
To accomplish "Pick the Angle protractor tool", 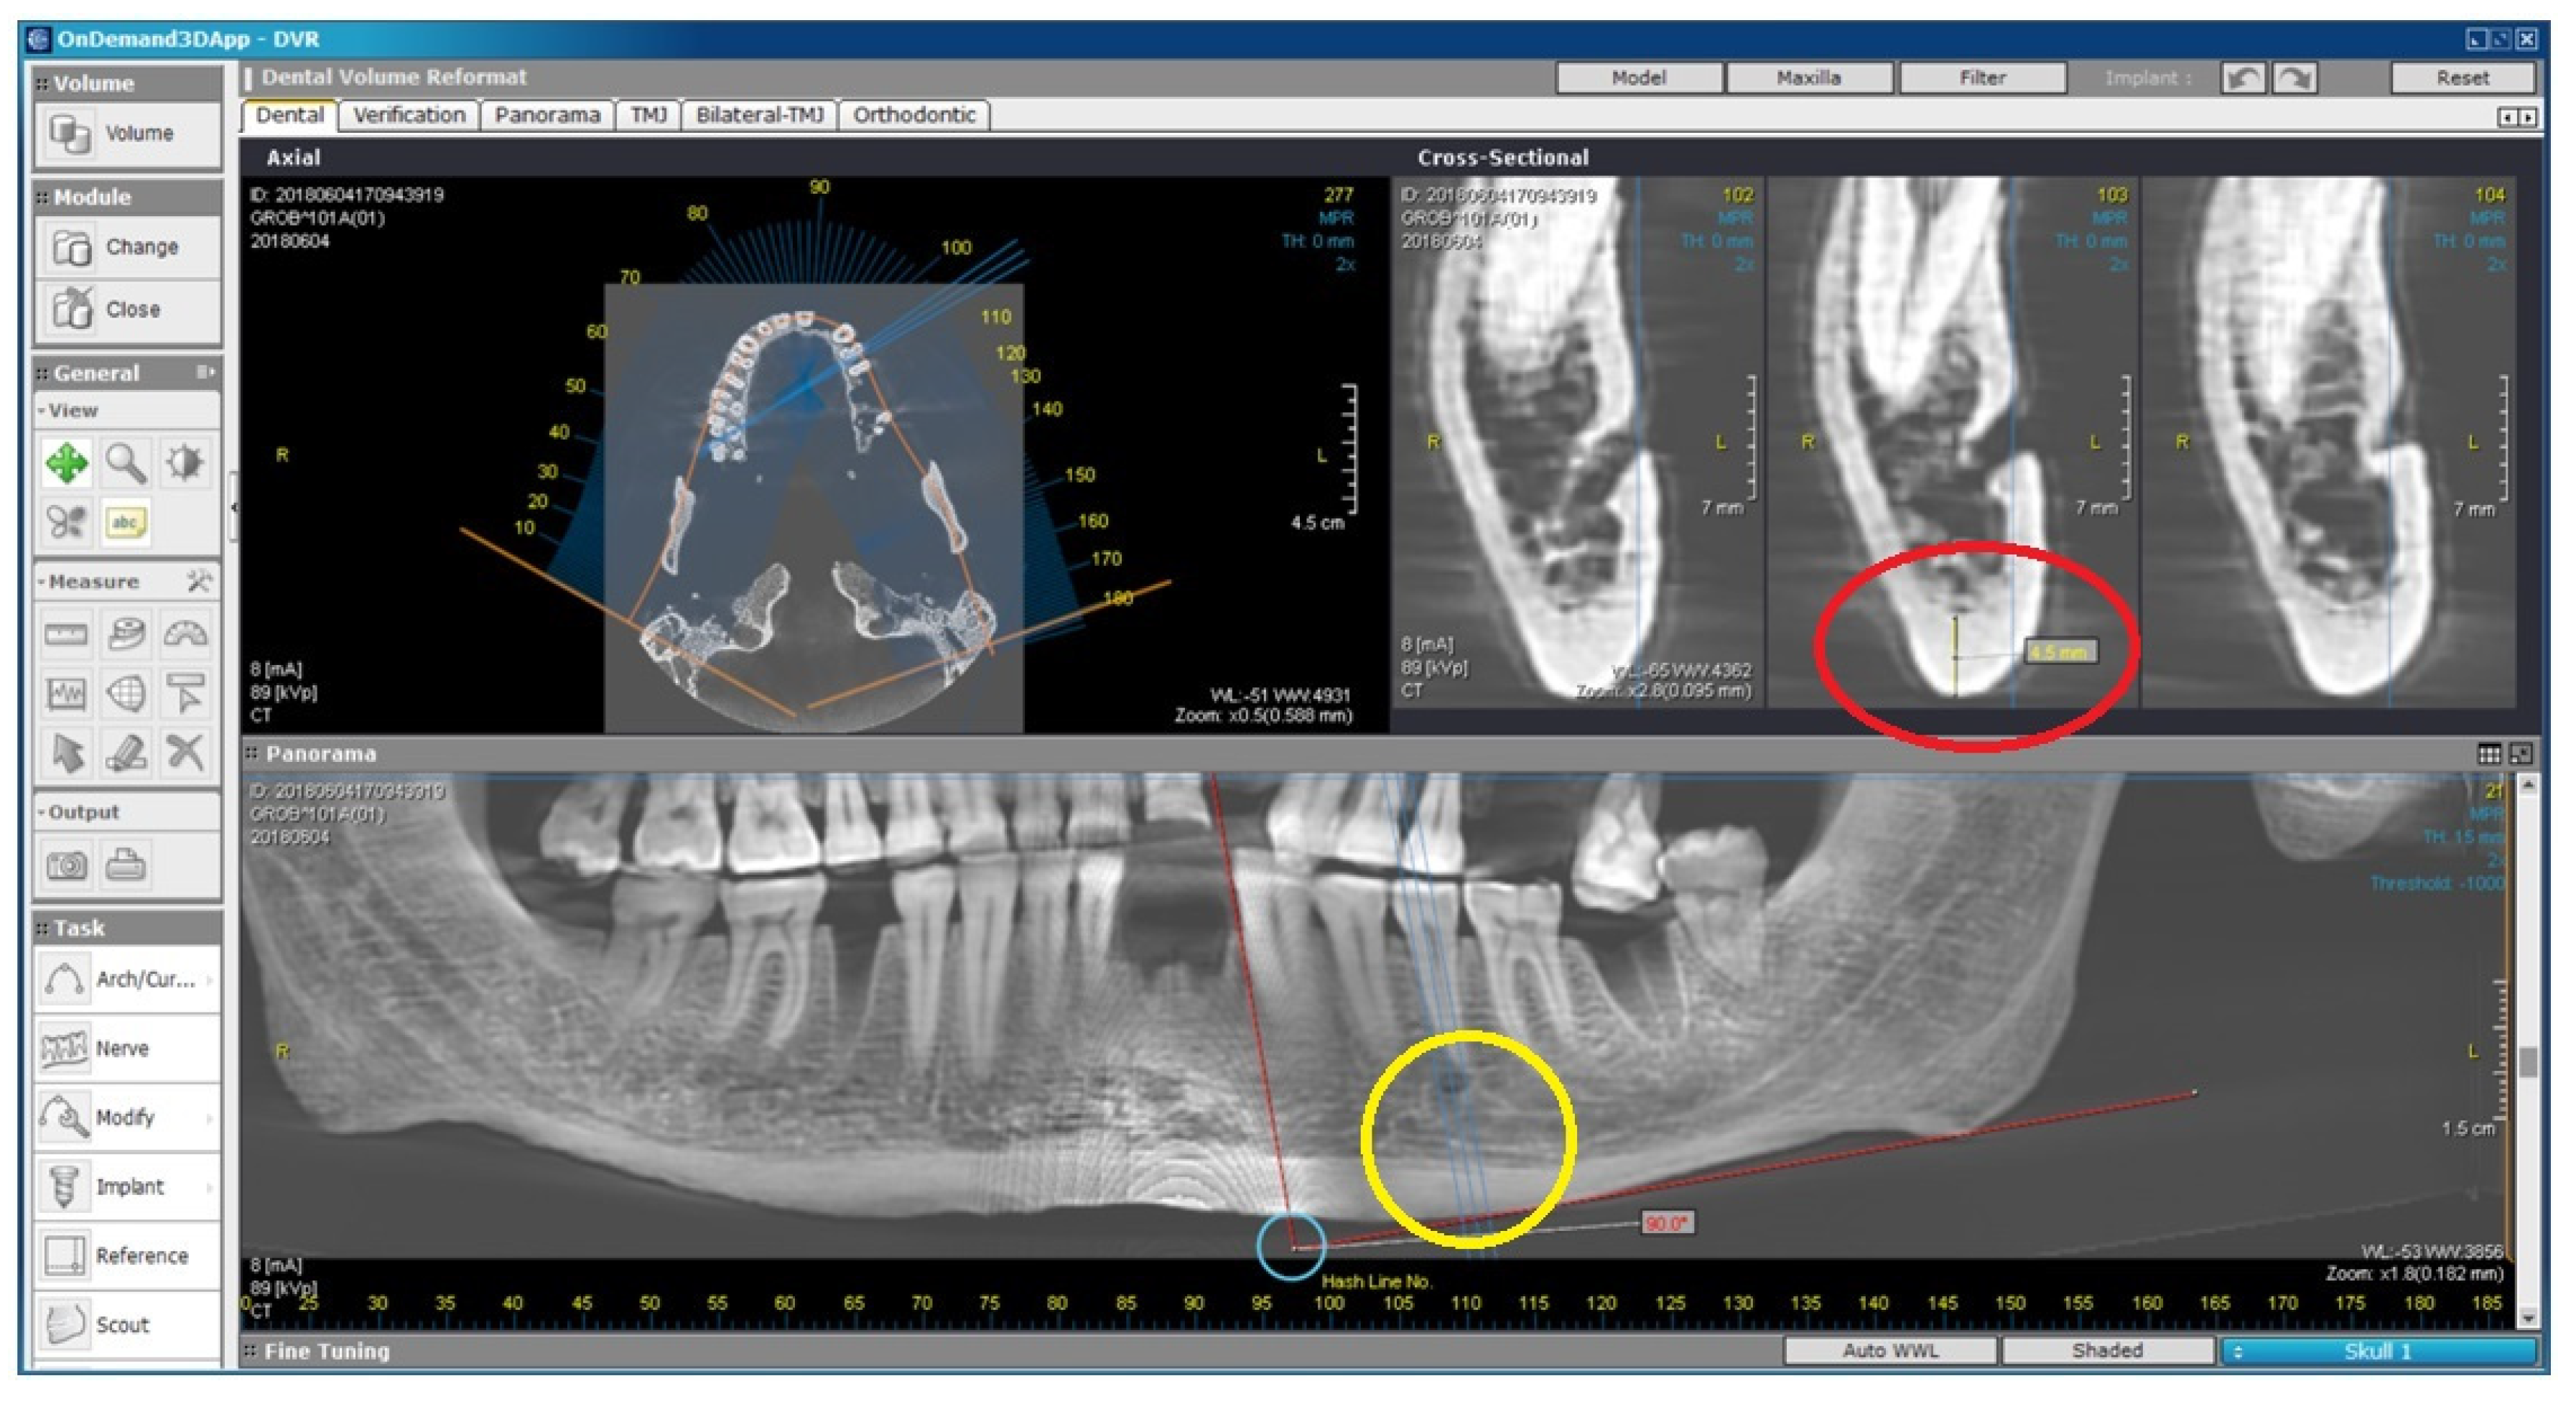I will pos(185,634).
